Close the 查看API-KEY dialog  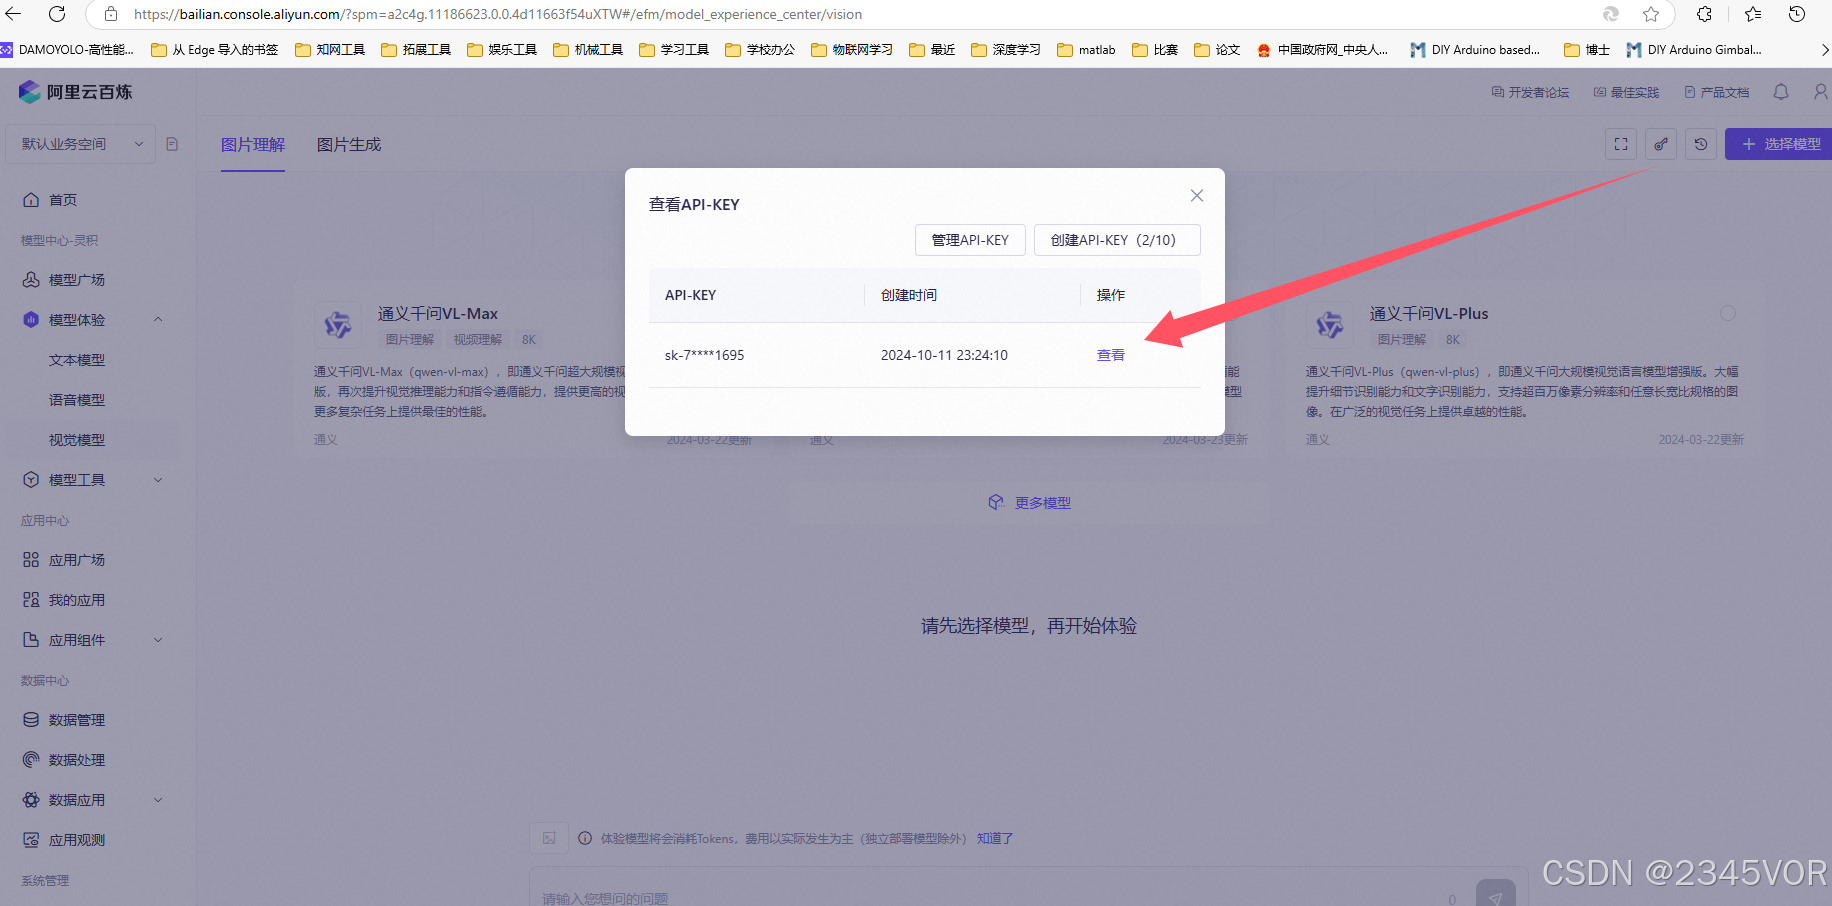(1197, 196)
